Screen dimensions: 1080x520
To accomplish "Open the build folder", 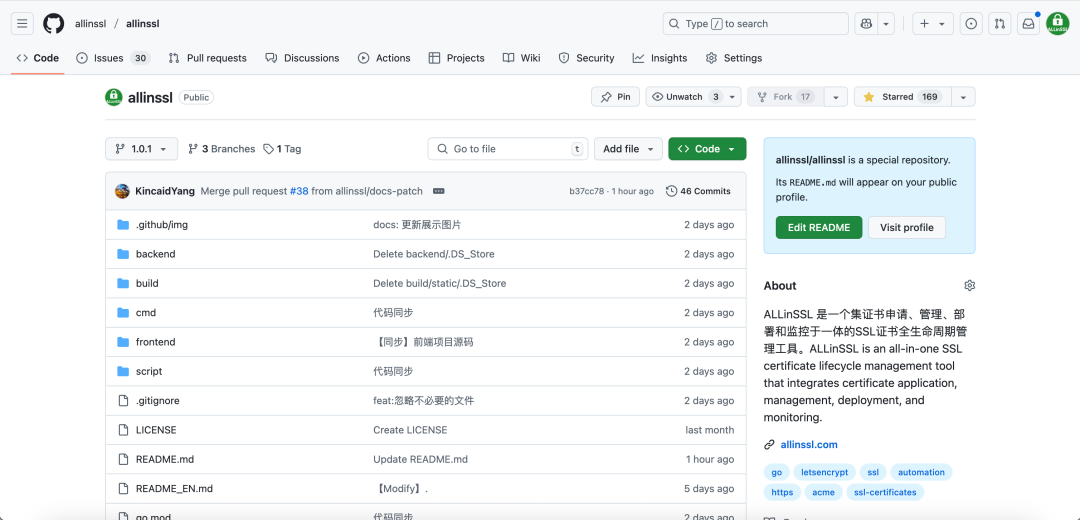I will point(147,284).
